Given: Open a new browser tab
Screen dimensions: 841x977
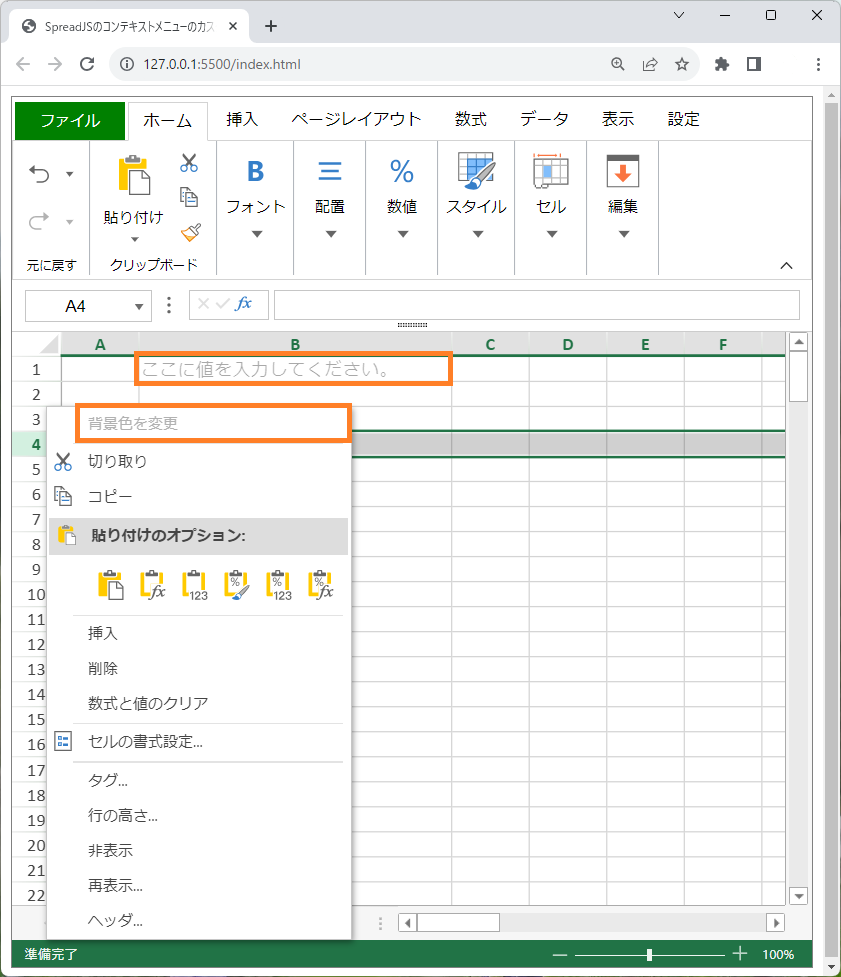Looking at the screenshot, I should (x=270, y=26).
